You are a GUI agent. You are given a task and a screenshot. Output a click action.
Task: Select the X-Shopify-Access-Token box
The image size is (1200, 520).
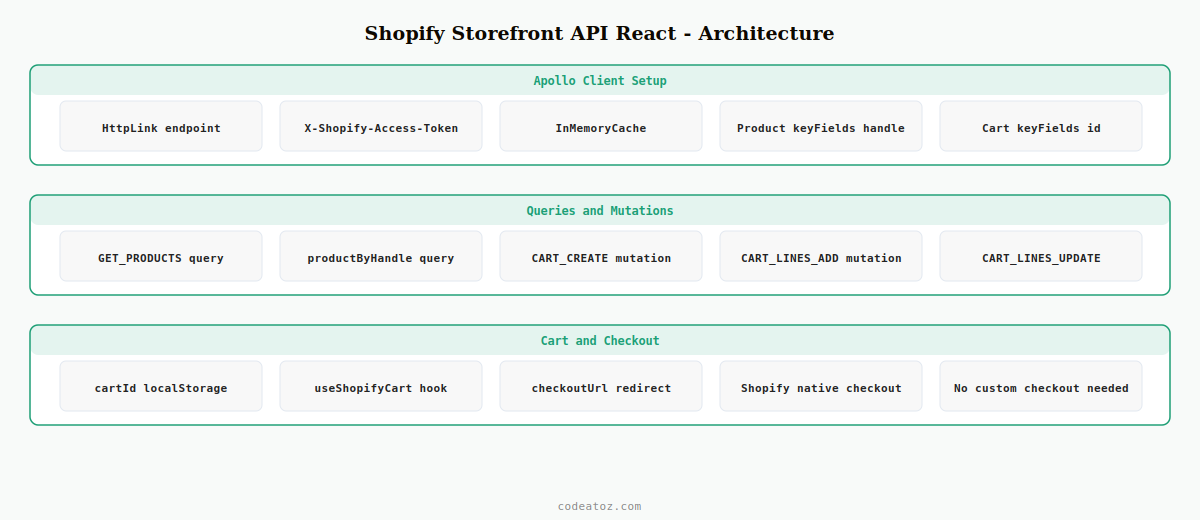coord(381,126)
